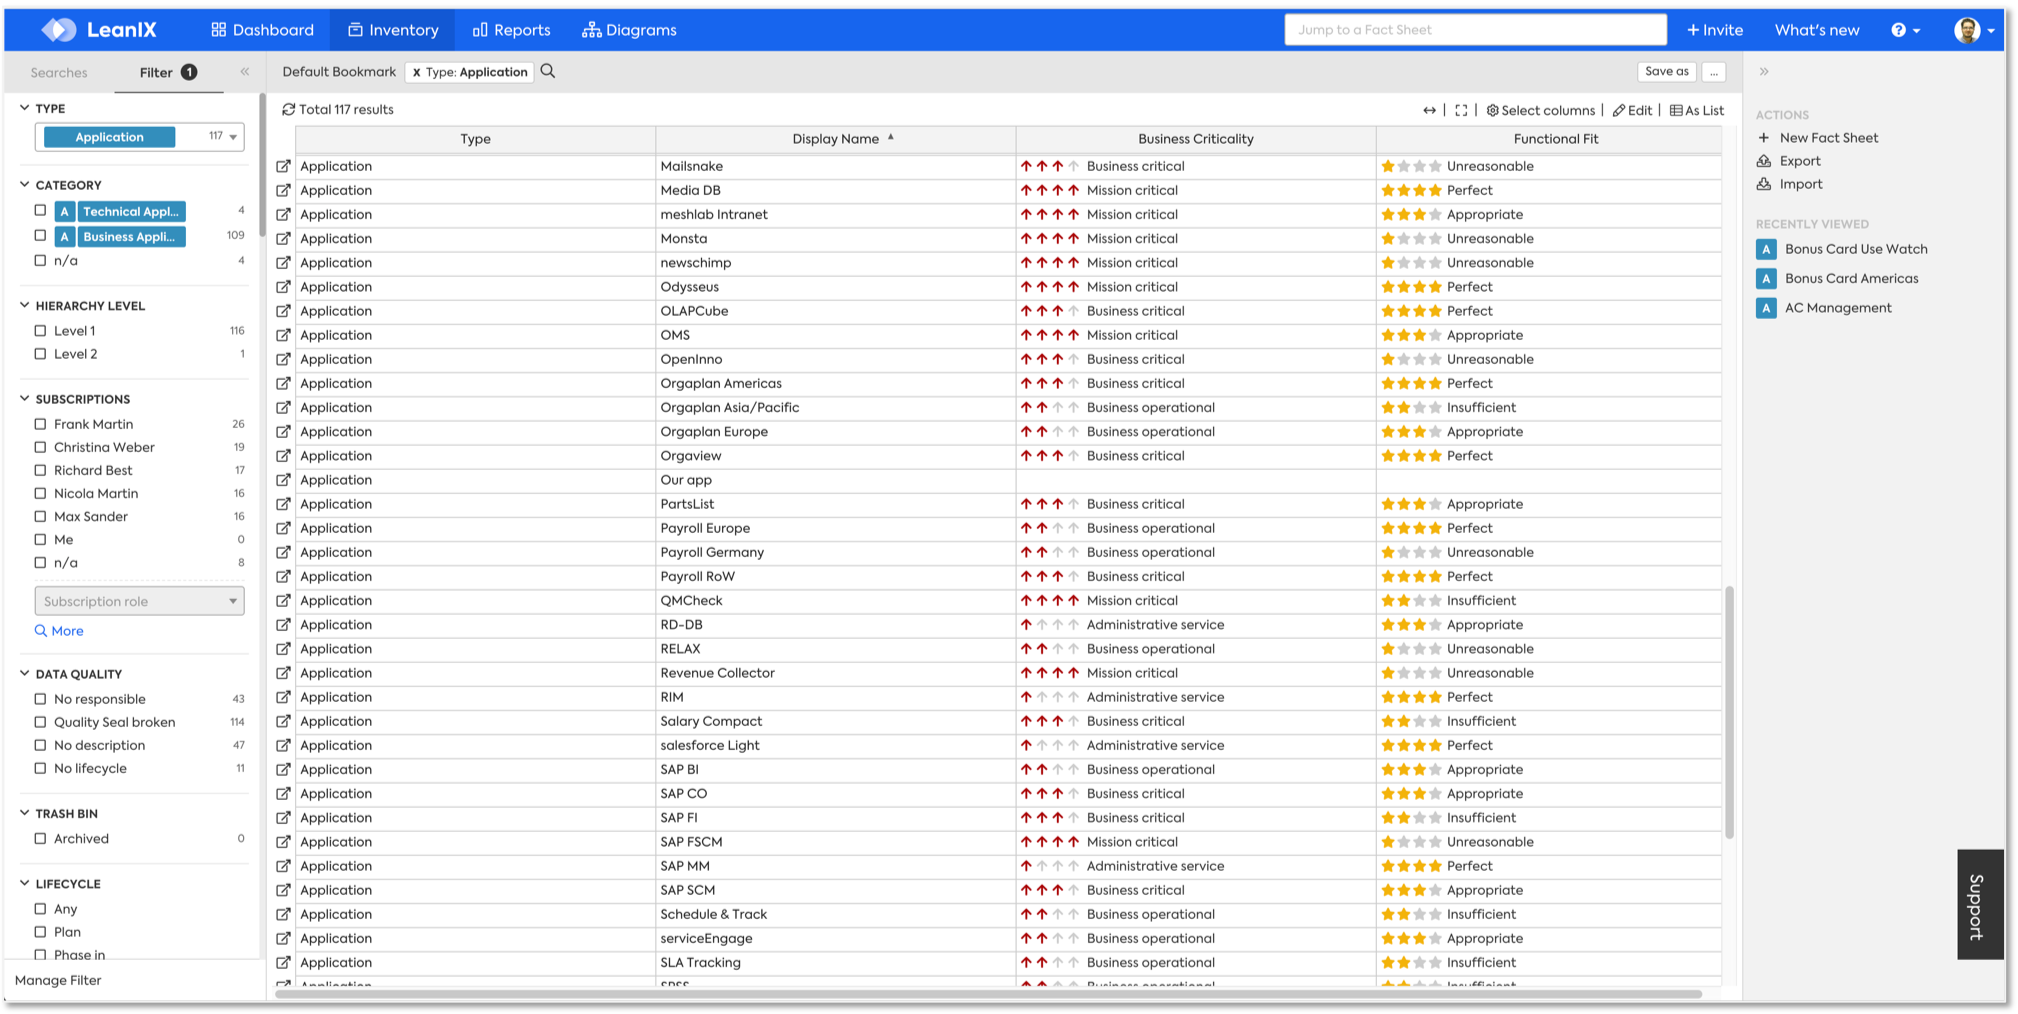Open the Subscription role dropdown

click(139, 601)
